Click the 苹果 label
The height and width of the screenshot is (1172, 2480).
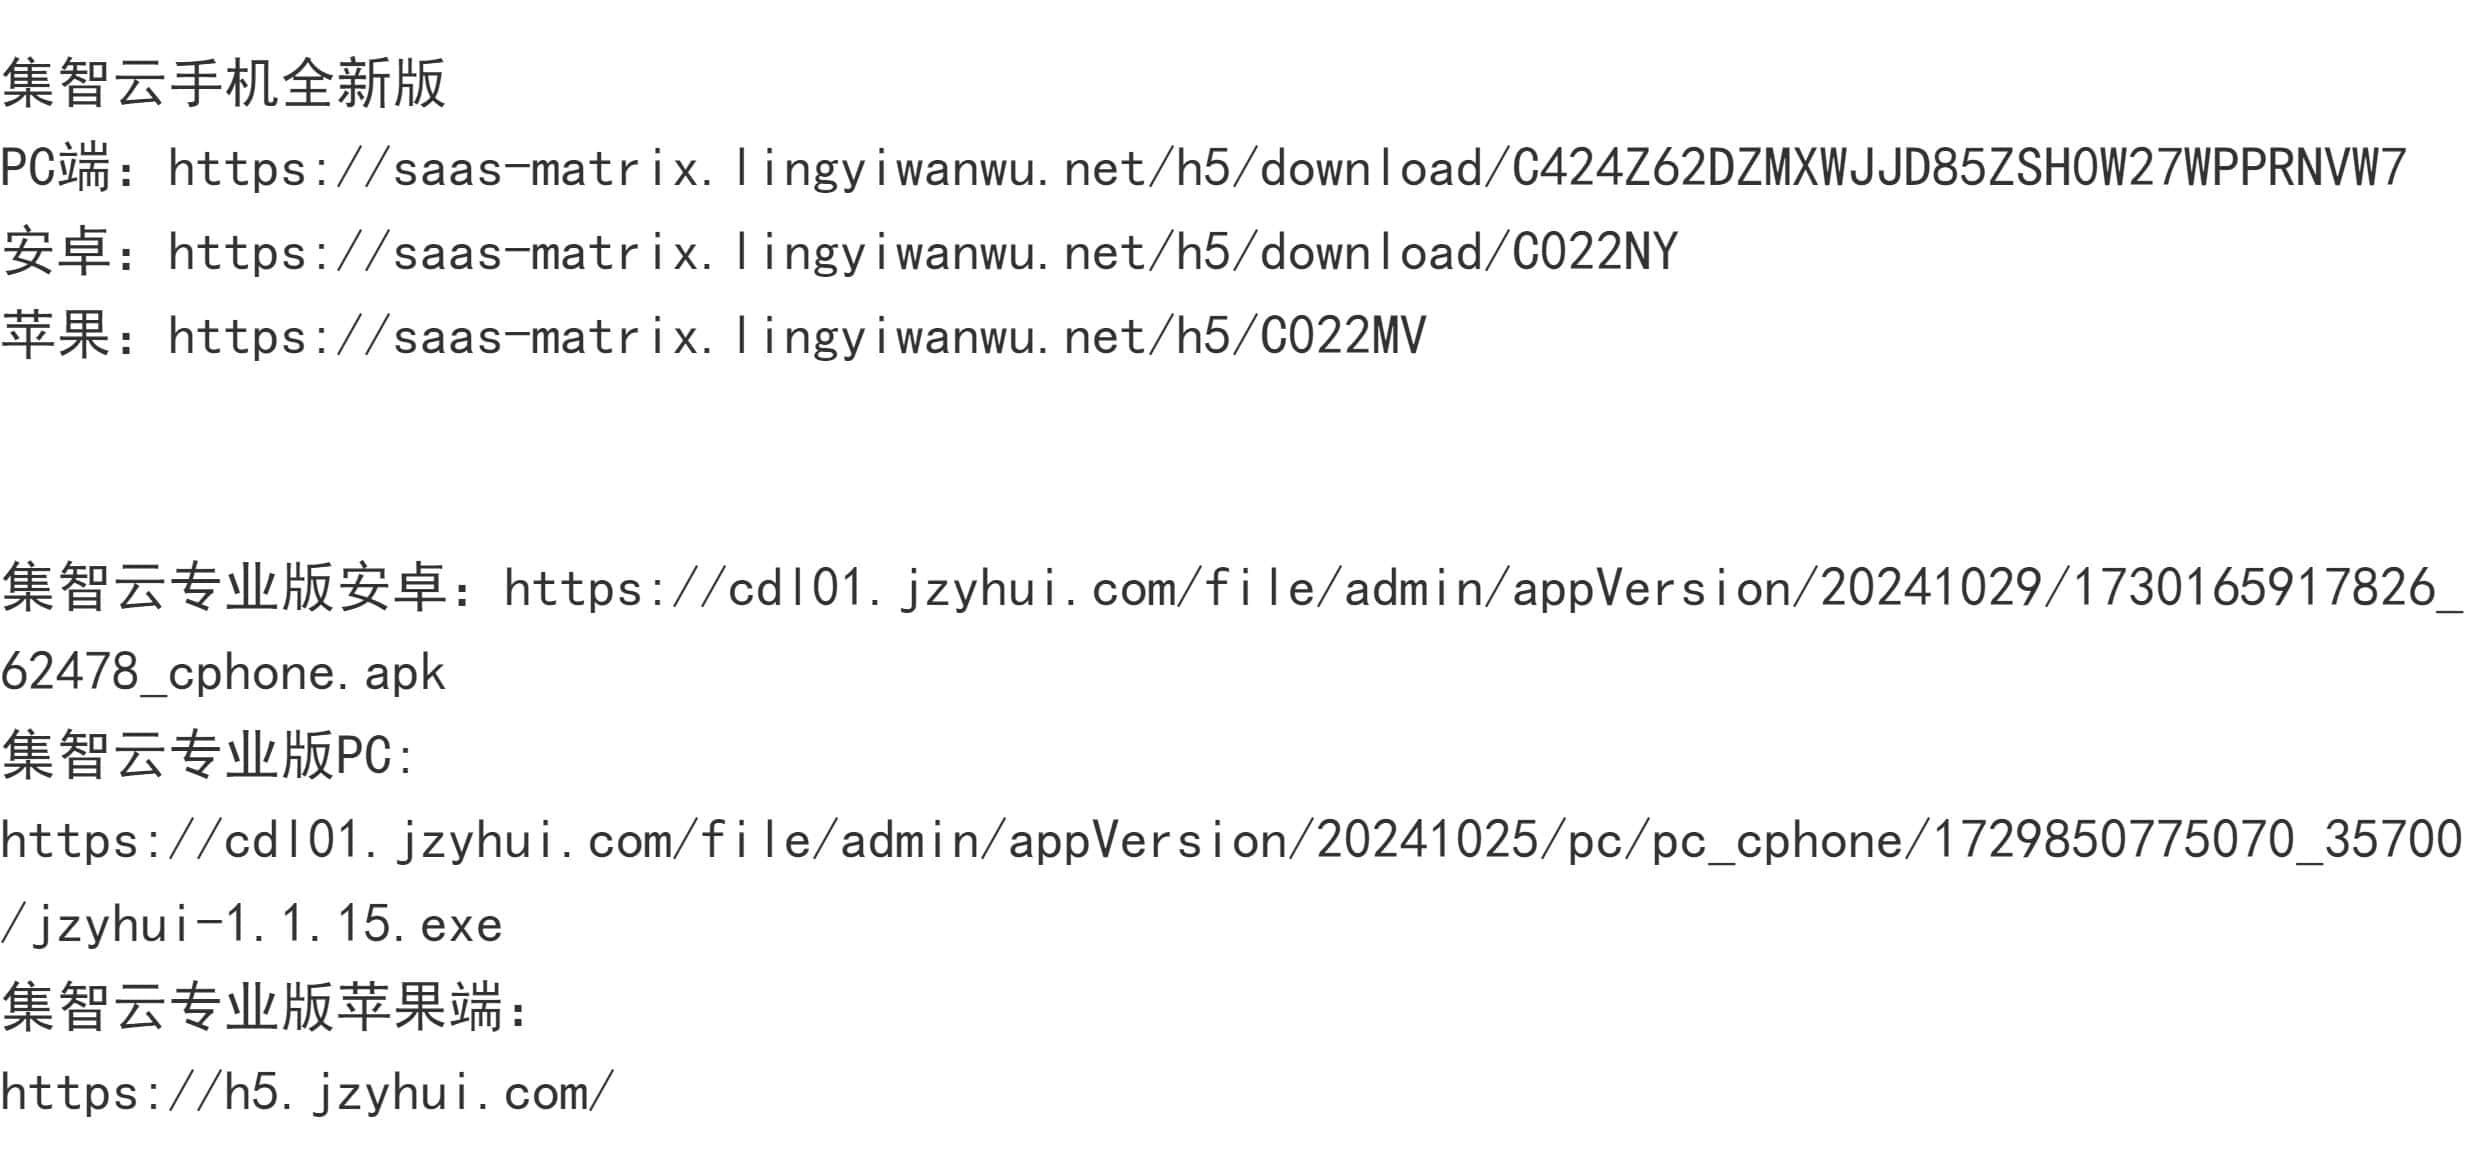point(55,336)
